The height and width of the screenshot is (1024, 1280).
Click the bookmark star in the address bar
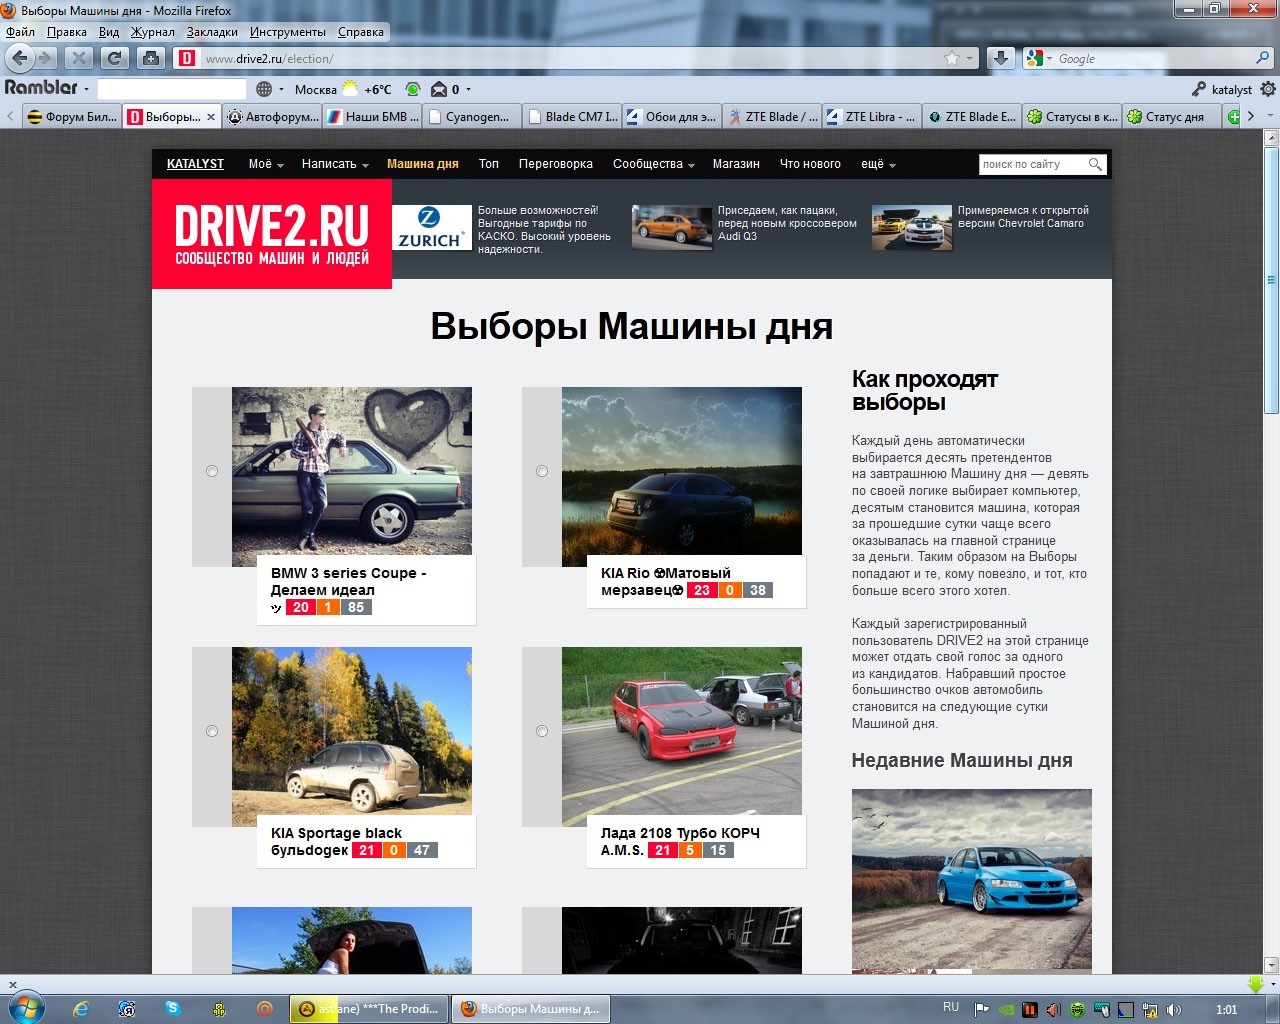pyautogui.click(x=952, y=58)
